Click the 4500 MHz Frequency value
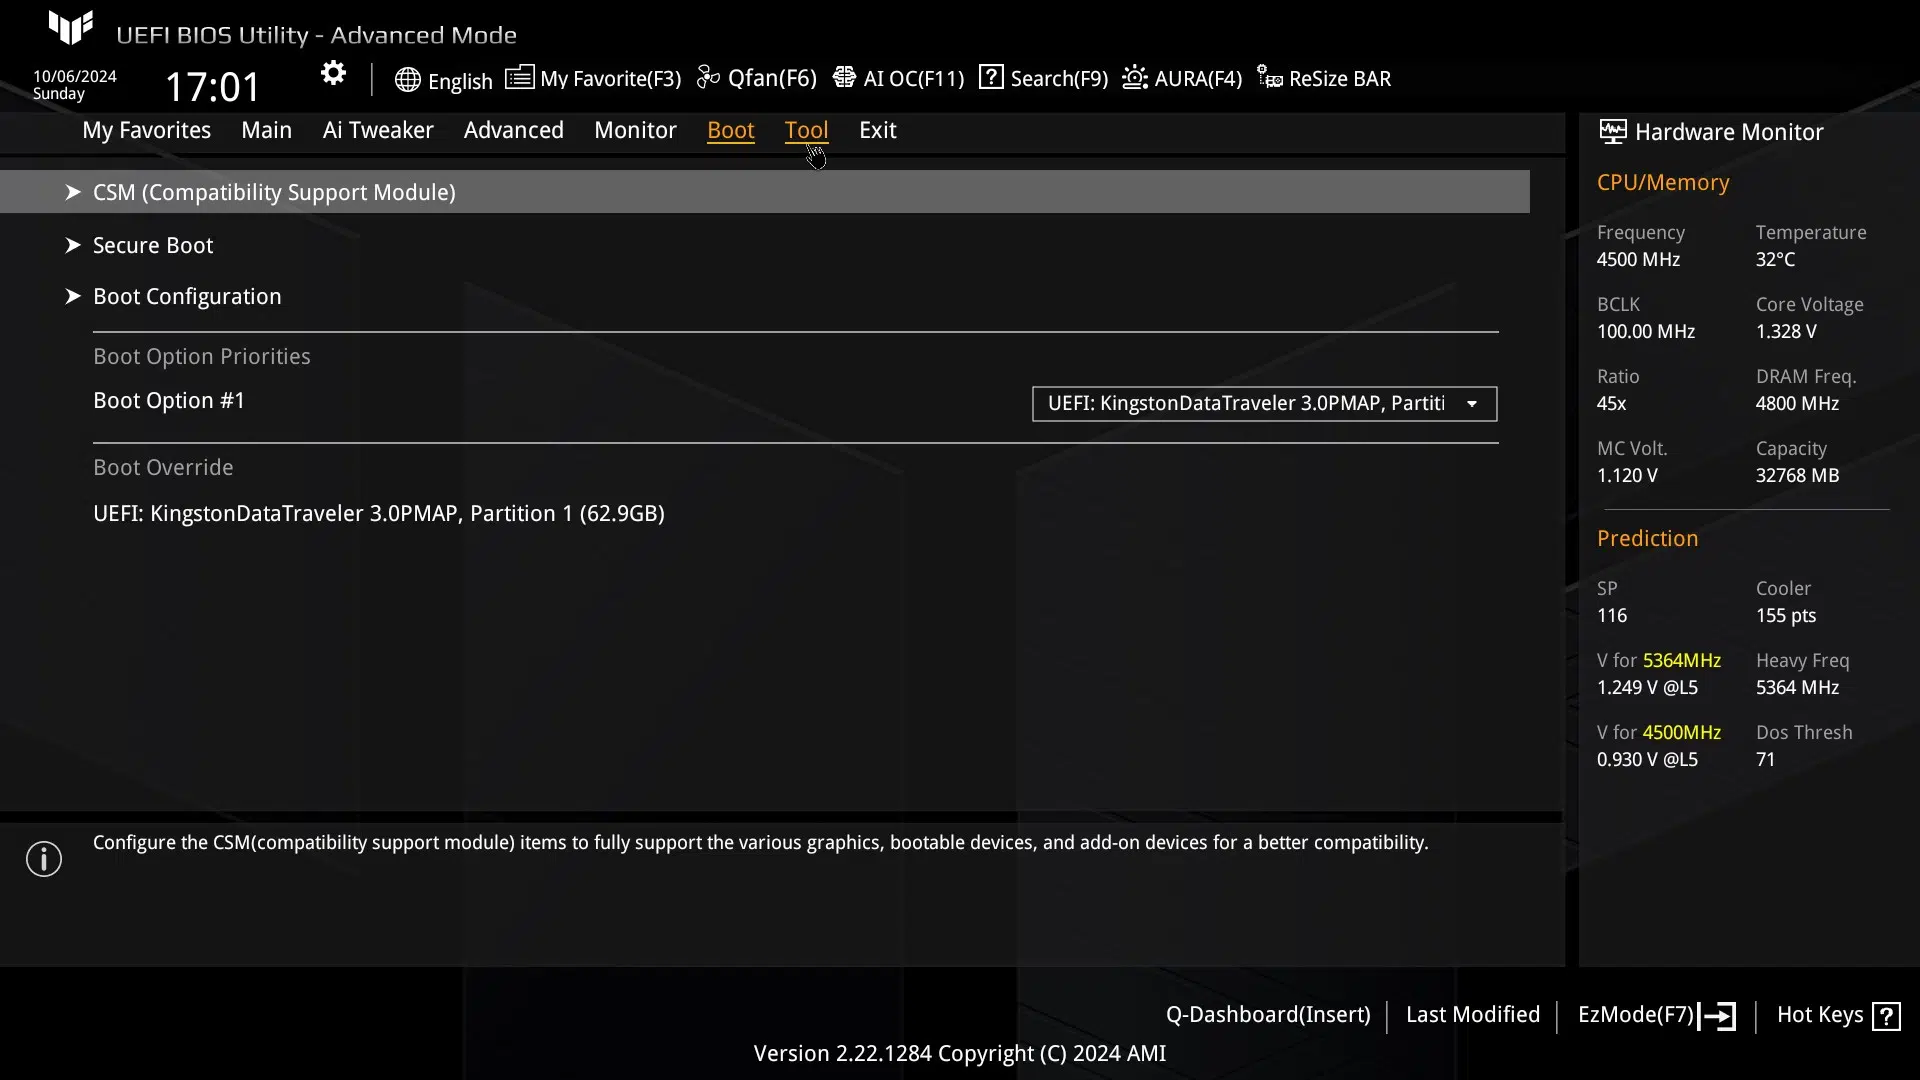Image resolution: width=1920 pixels, height=1080 pixels. (1638, 259)
